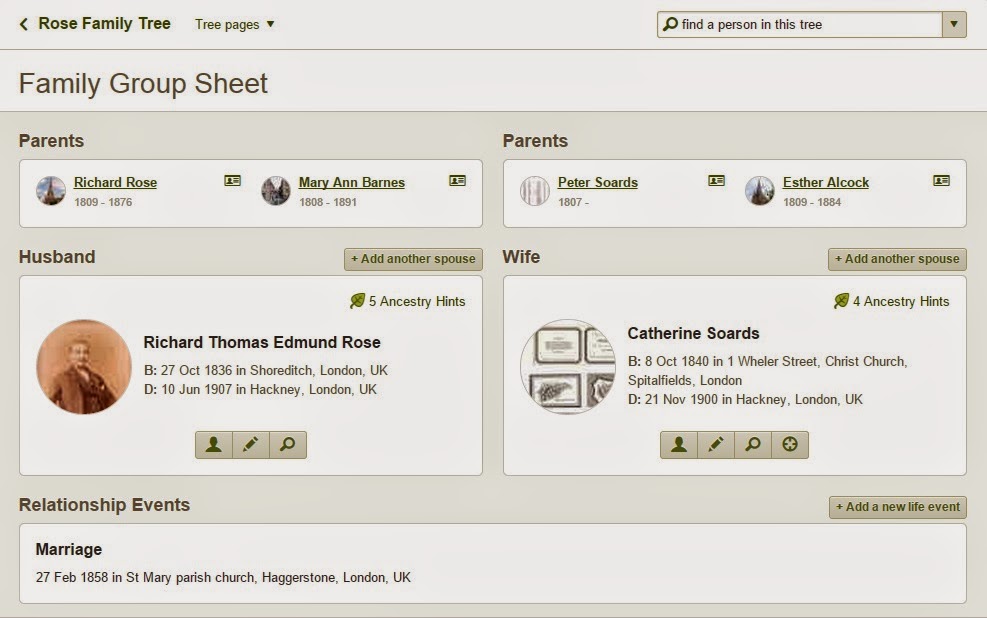The height and width of the screenshot is (618, 987).
Task: Click Richard Thomas Edmund Rose portrait photo
Action: 84,367
